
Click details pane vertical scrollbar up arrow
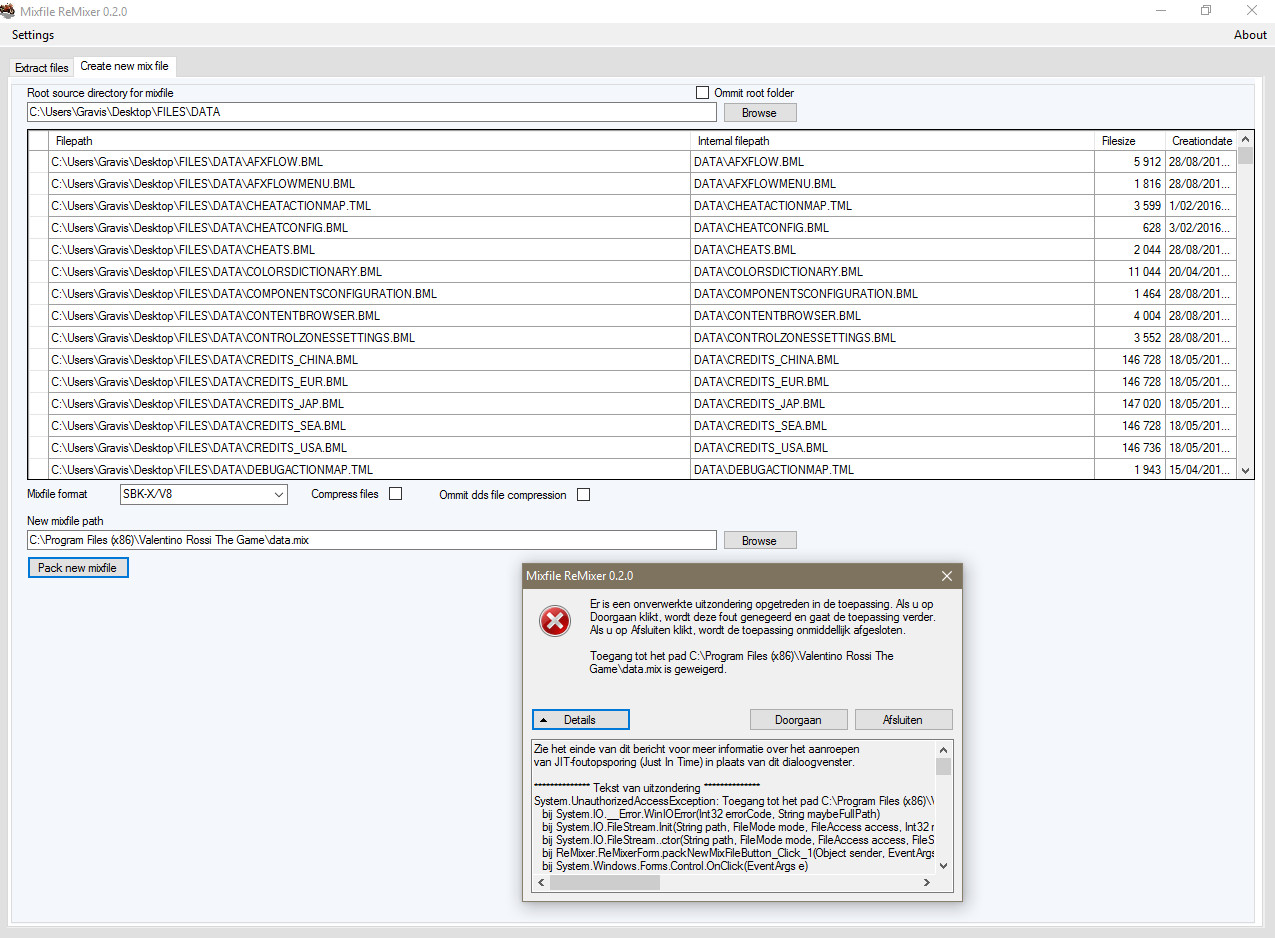click(x=944, y=749)
